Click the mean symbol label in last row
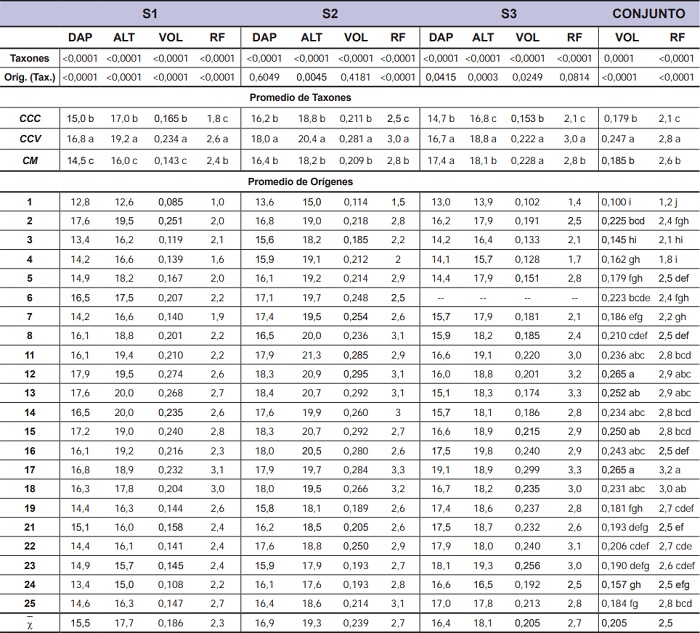 click(30, 623)
